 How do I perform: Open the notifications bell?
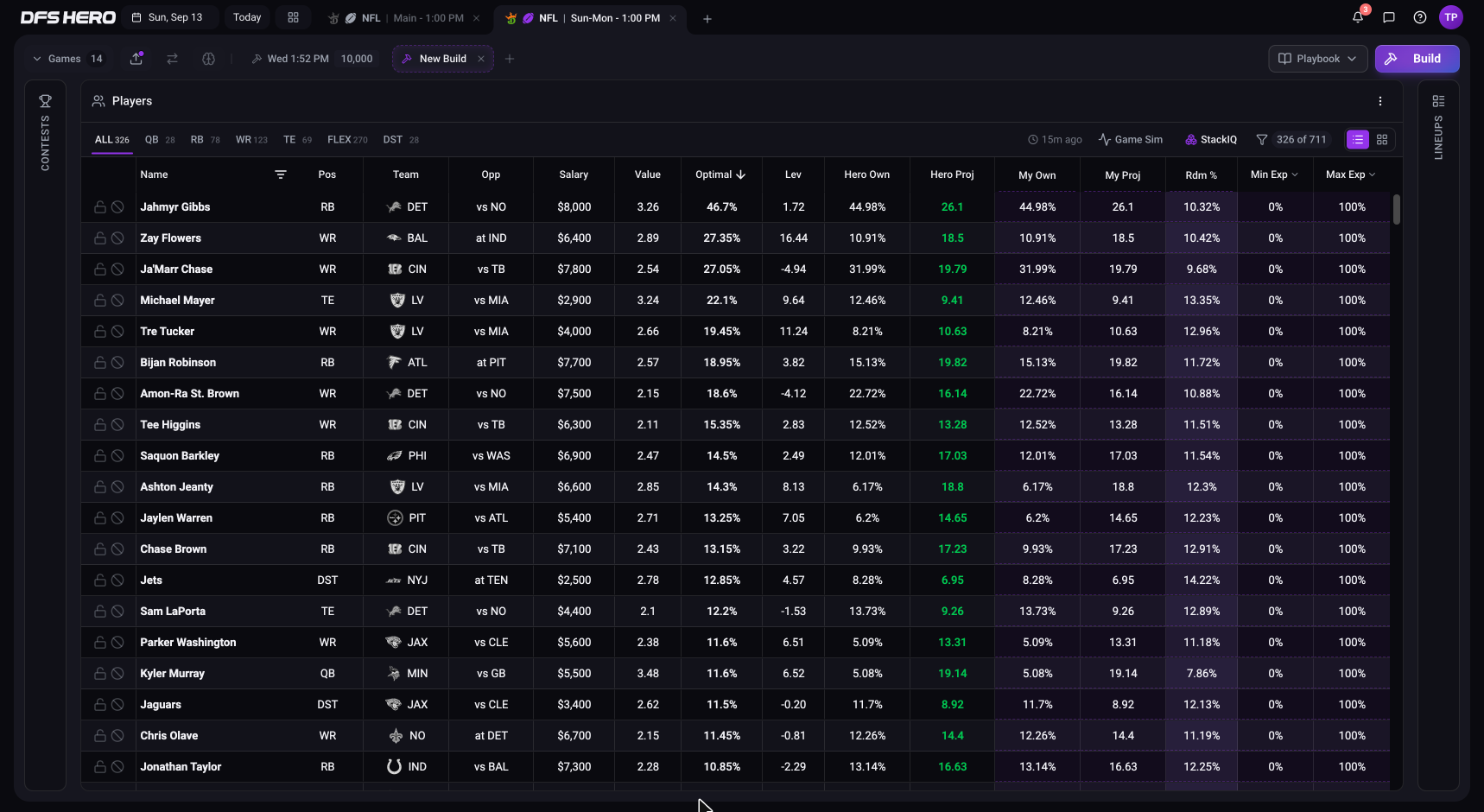tap(1358, 17)
